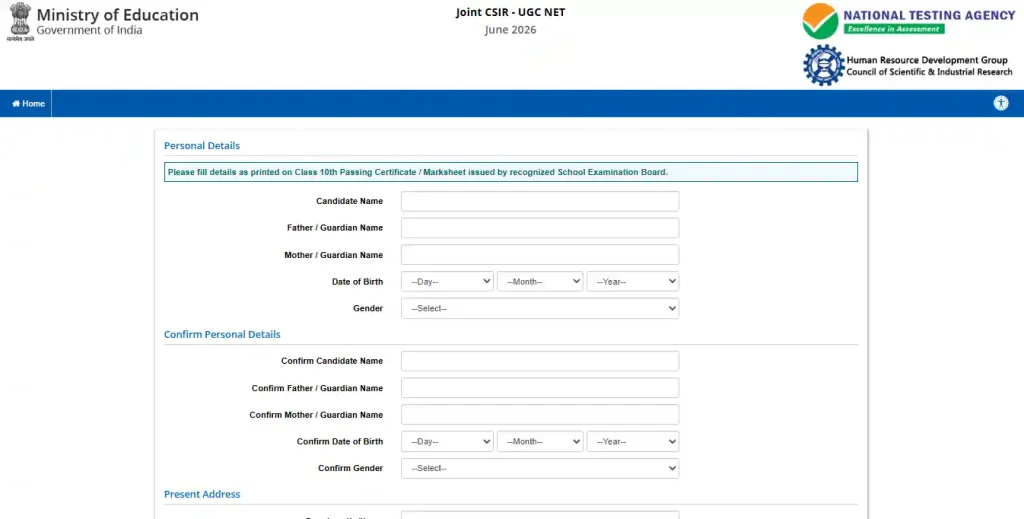This screenshot has width=1024, height=519.
Task: Focus the Candidate Name input field
Action: pyautogui.click(x=539, y=201)
